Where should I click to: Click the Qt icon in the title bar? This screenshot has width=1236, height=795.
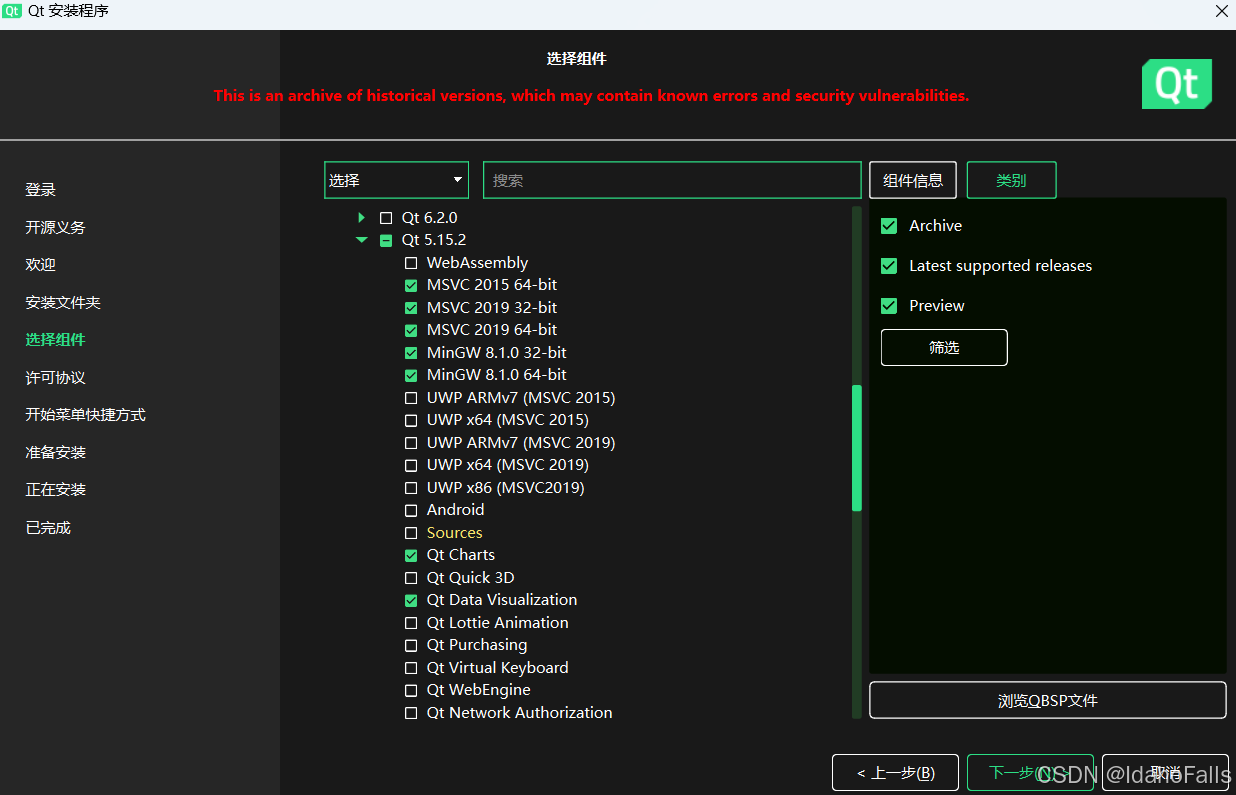(x=12, y=12)
